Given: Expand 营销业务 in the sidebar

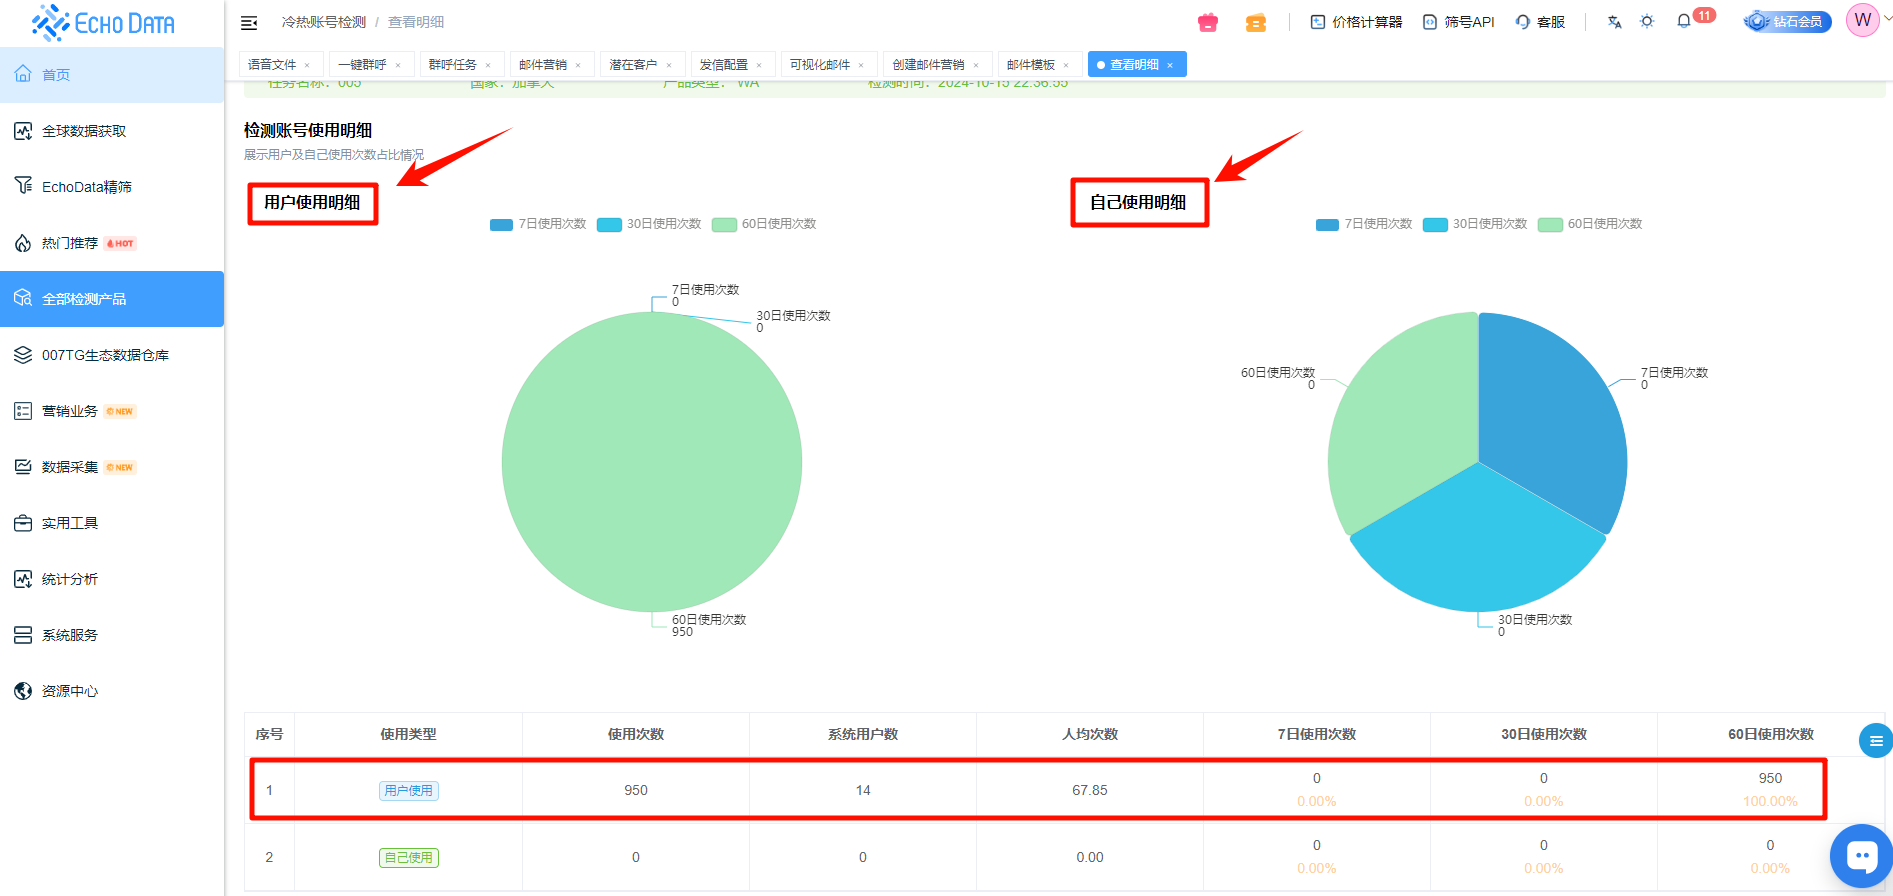Looking at the screenshot, I should click(70, 411).
